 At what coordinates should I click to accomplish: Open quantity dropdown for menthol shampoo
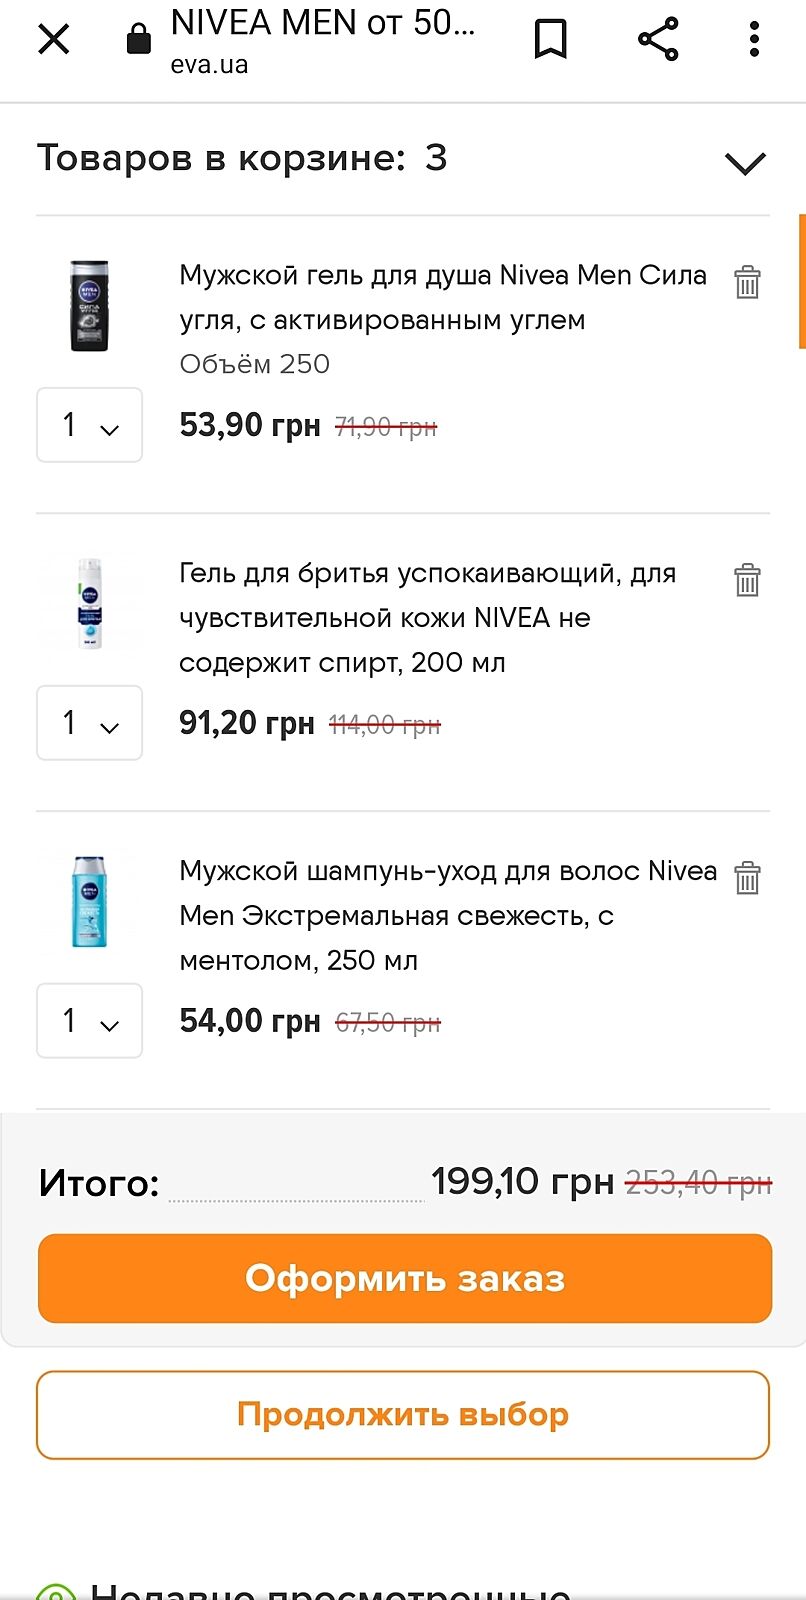(x=89, y=1021)
